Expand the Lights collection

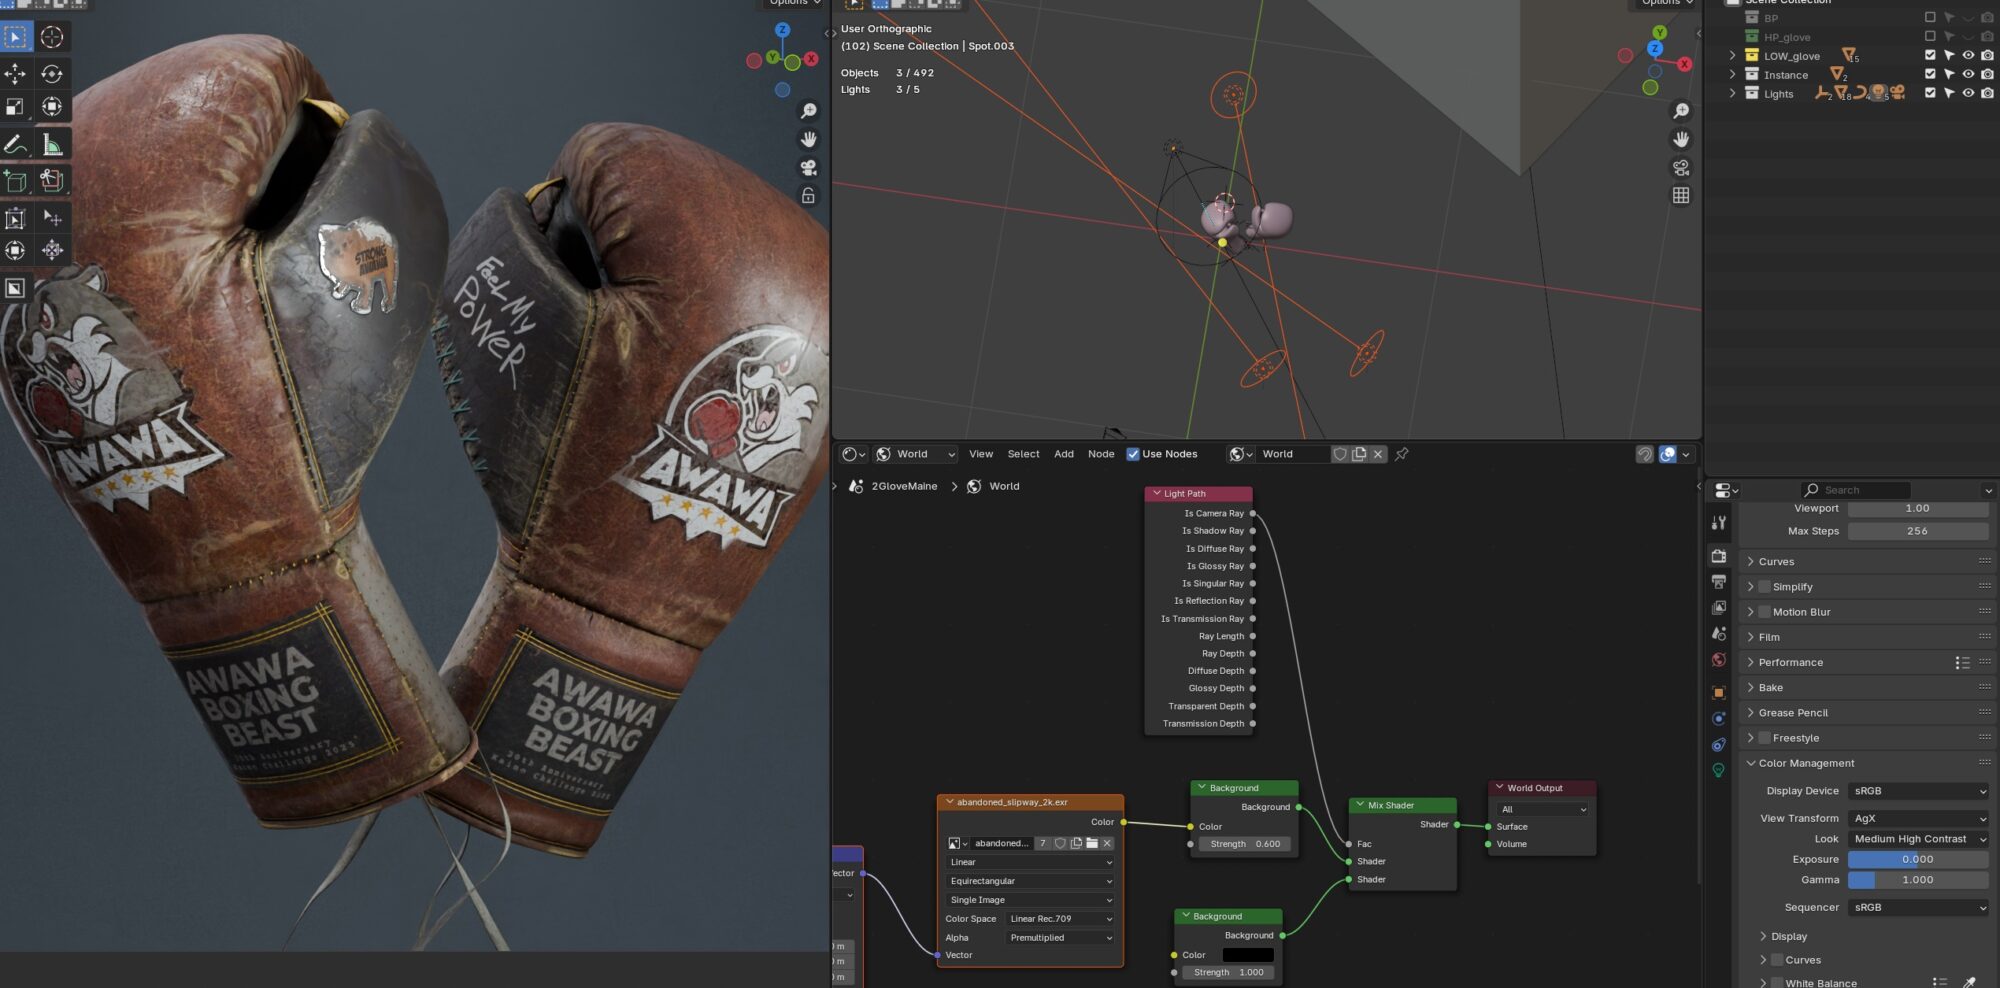click(1733, 94)
